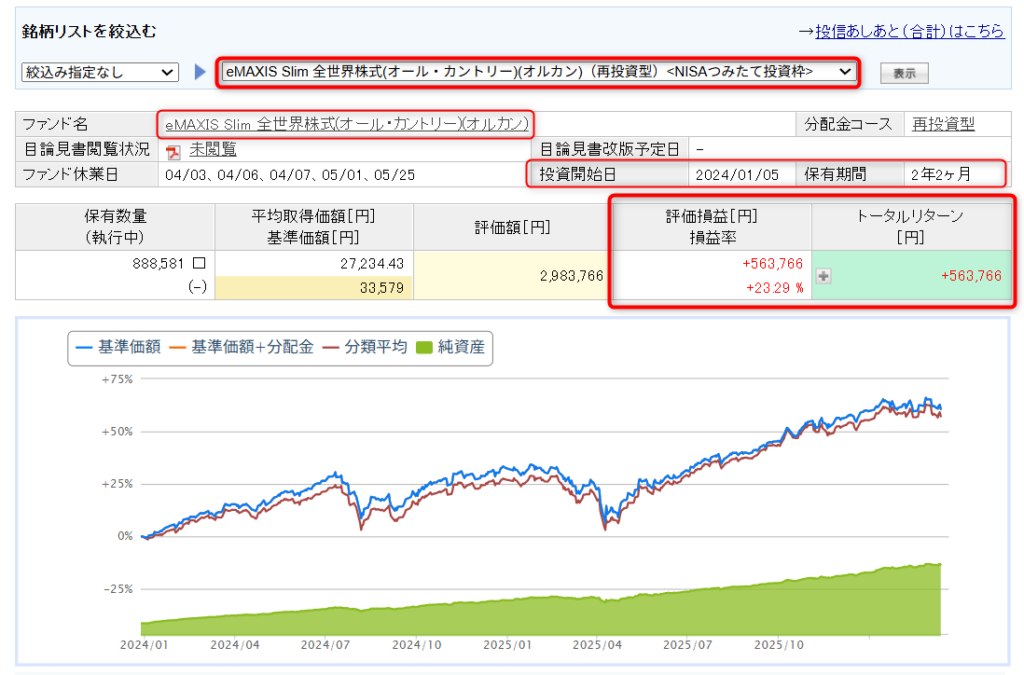The height and width of the screenshot is (675, 1024).
Task: Click the blue arrow next to the filter dropdown
Action: tap(200, 72)
